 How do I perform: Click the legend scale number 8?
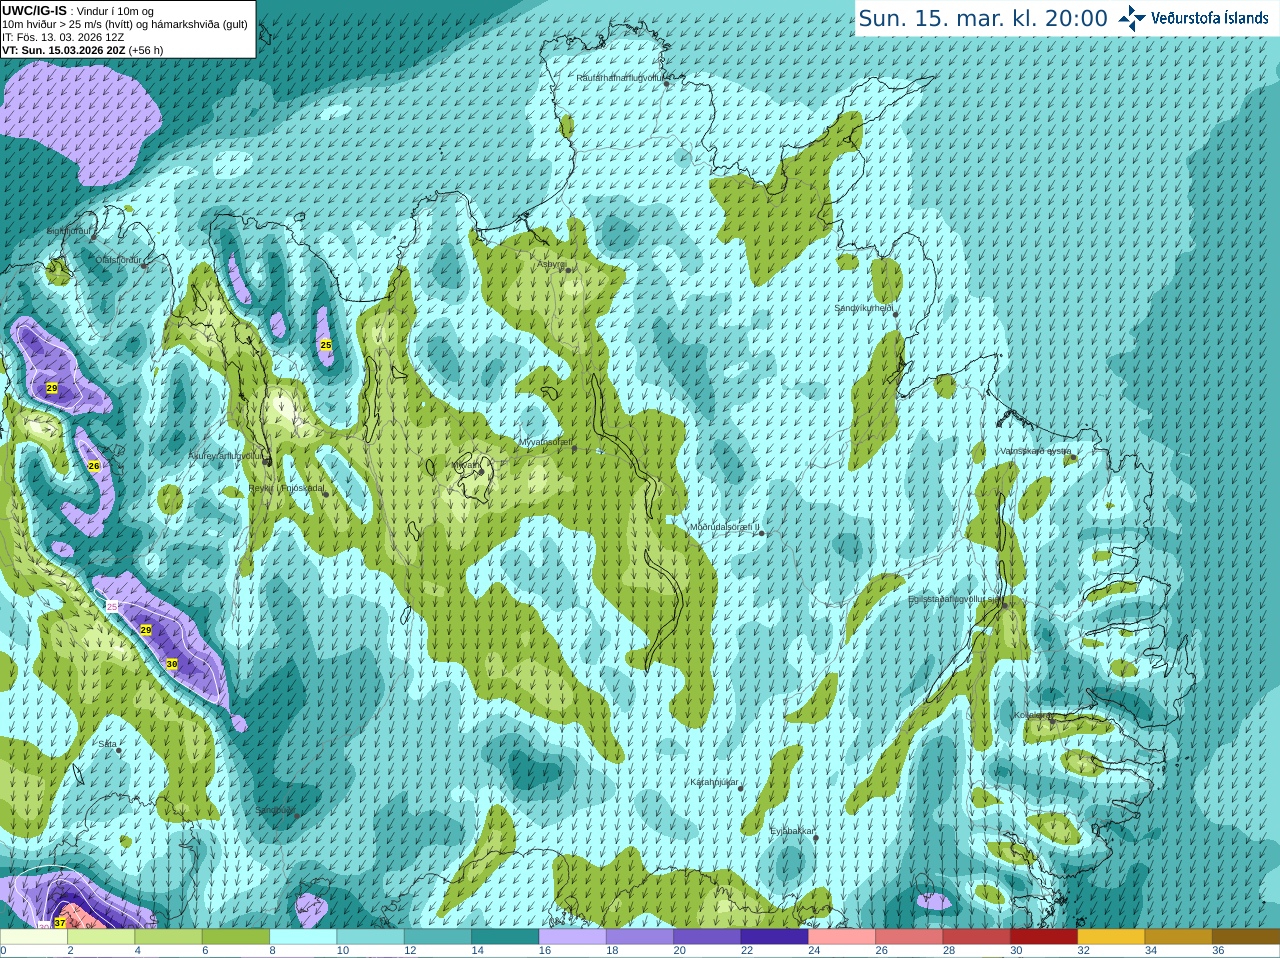tap(273, 951)
